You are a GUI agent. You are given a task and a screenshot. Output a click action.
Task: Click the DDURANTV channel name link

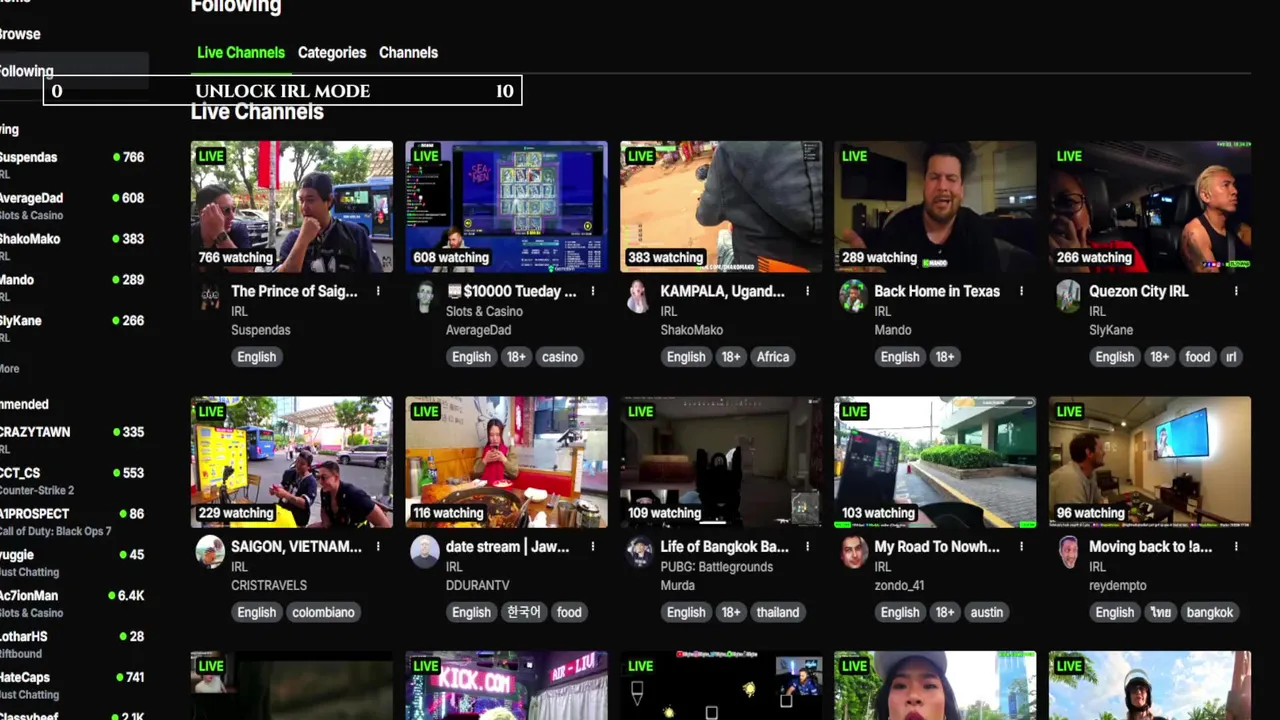[x=477, y=585]
